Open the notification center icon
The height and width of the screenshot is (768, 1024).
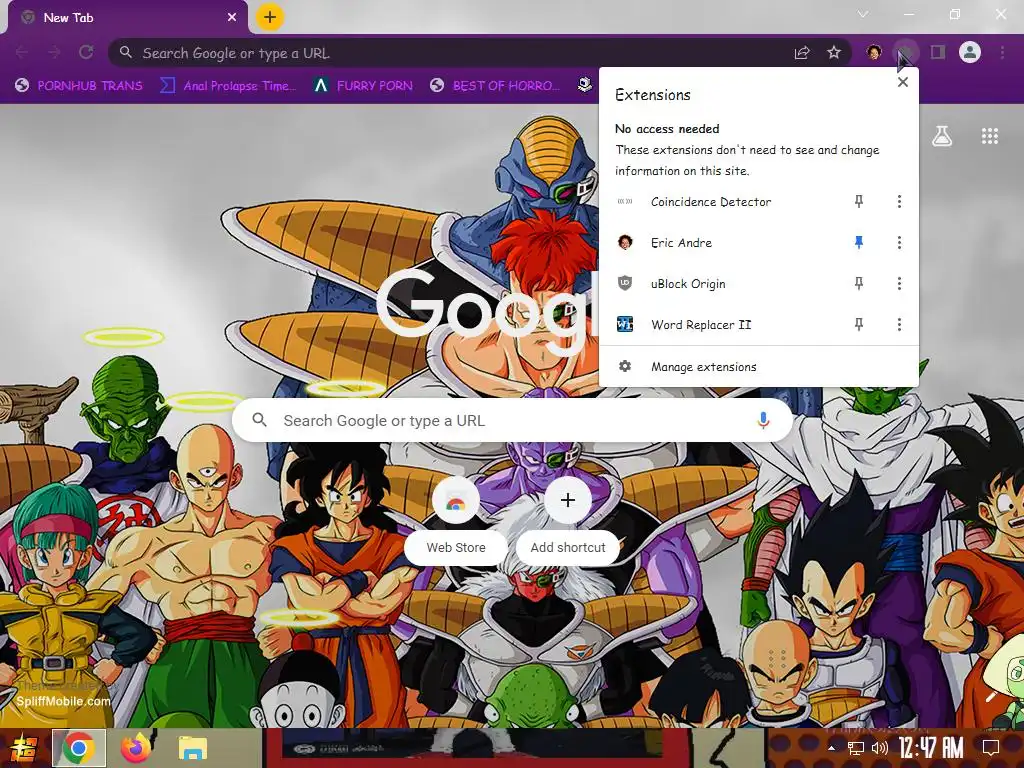click(x=991, y=748)
